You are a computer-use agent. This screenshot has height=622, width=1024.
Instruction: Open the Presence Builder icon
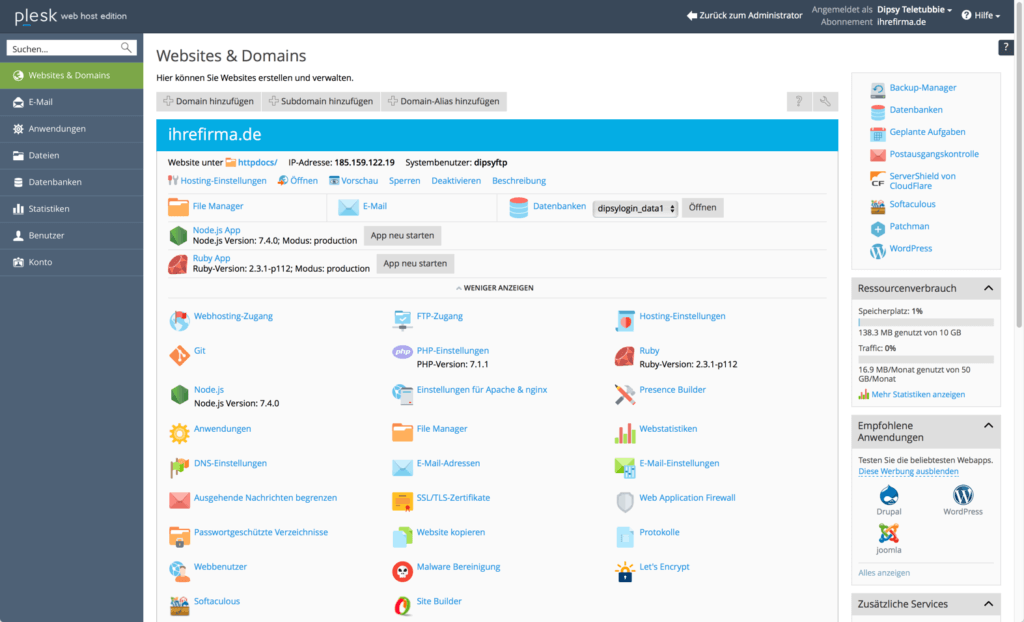624,394
